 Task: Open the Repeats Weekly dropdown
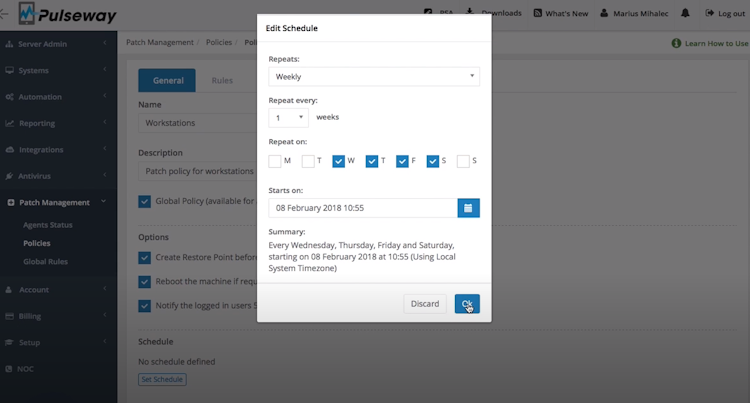tap(374, 76)
